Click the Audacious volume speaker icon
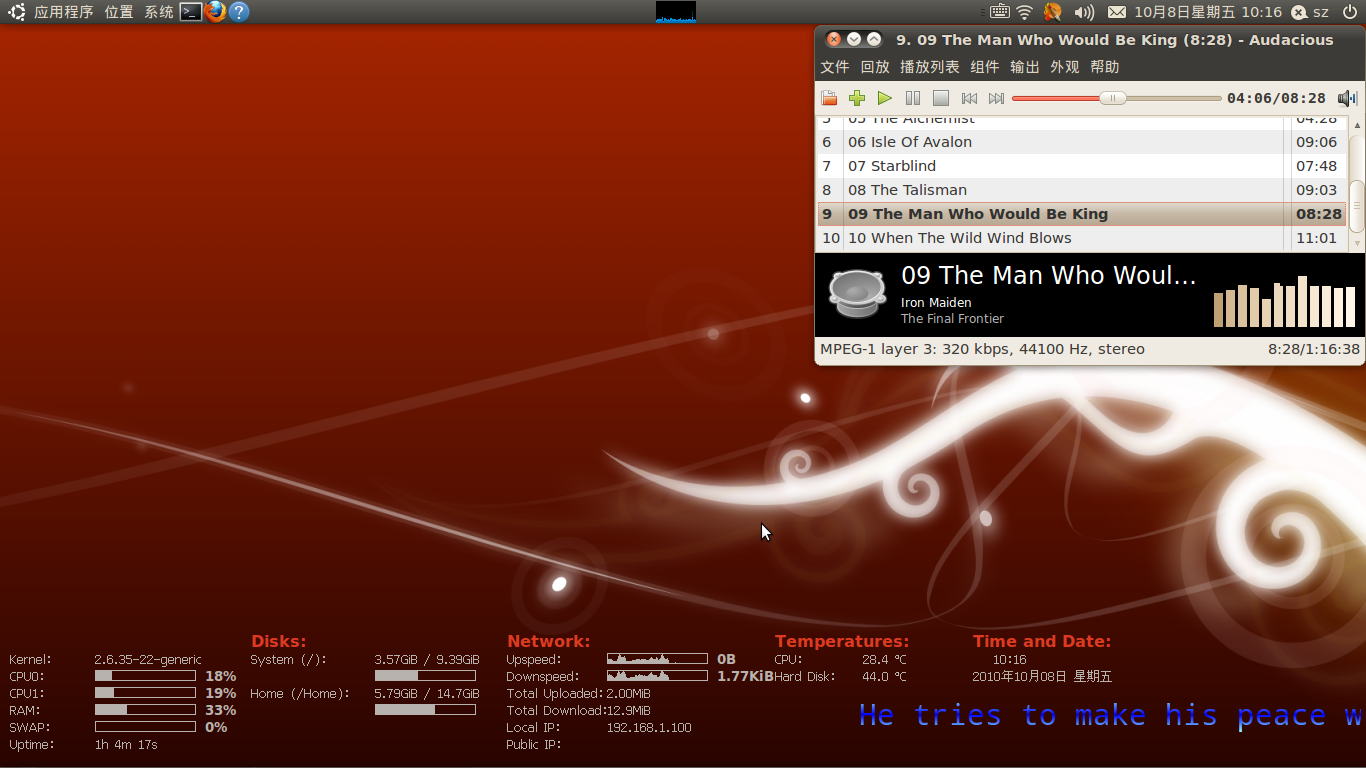Screen dimensions: 1366x768 pyautogui.click(x=1348, y=98)
